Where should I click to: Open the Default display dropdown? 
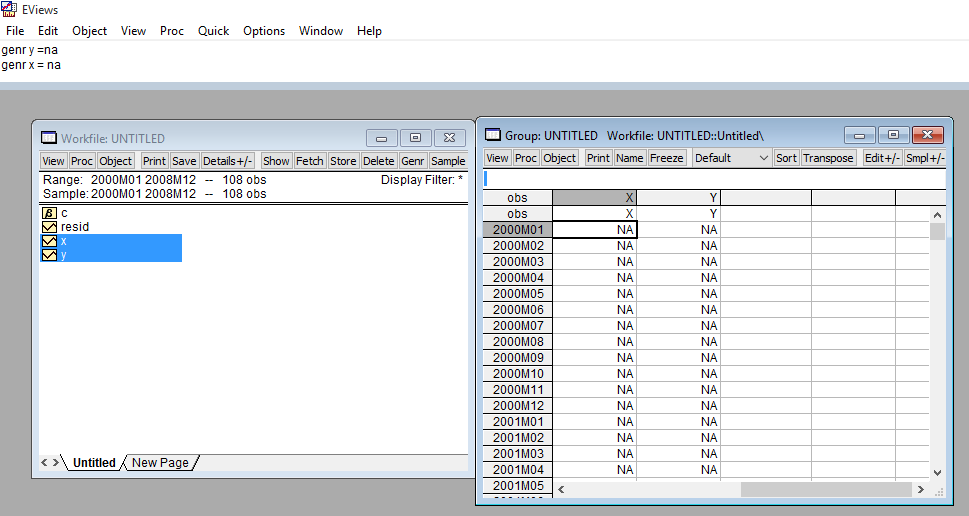click(x=730, y=158)
